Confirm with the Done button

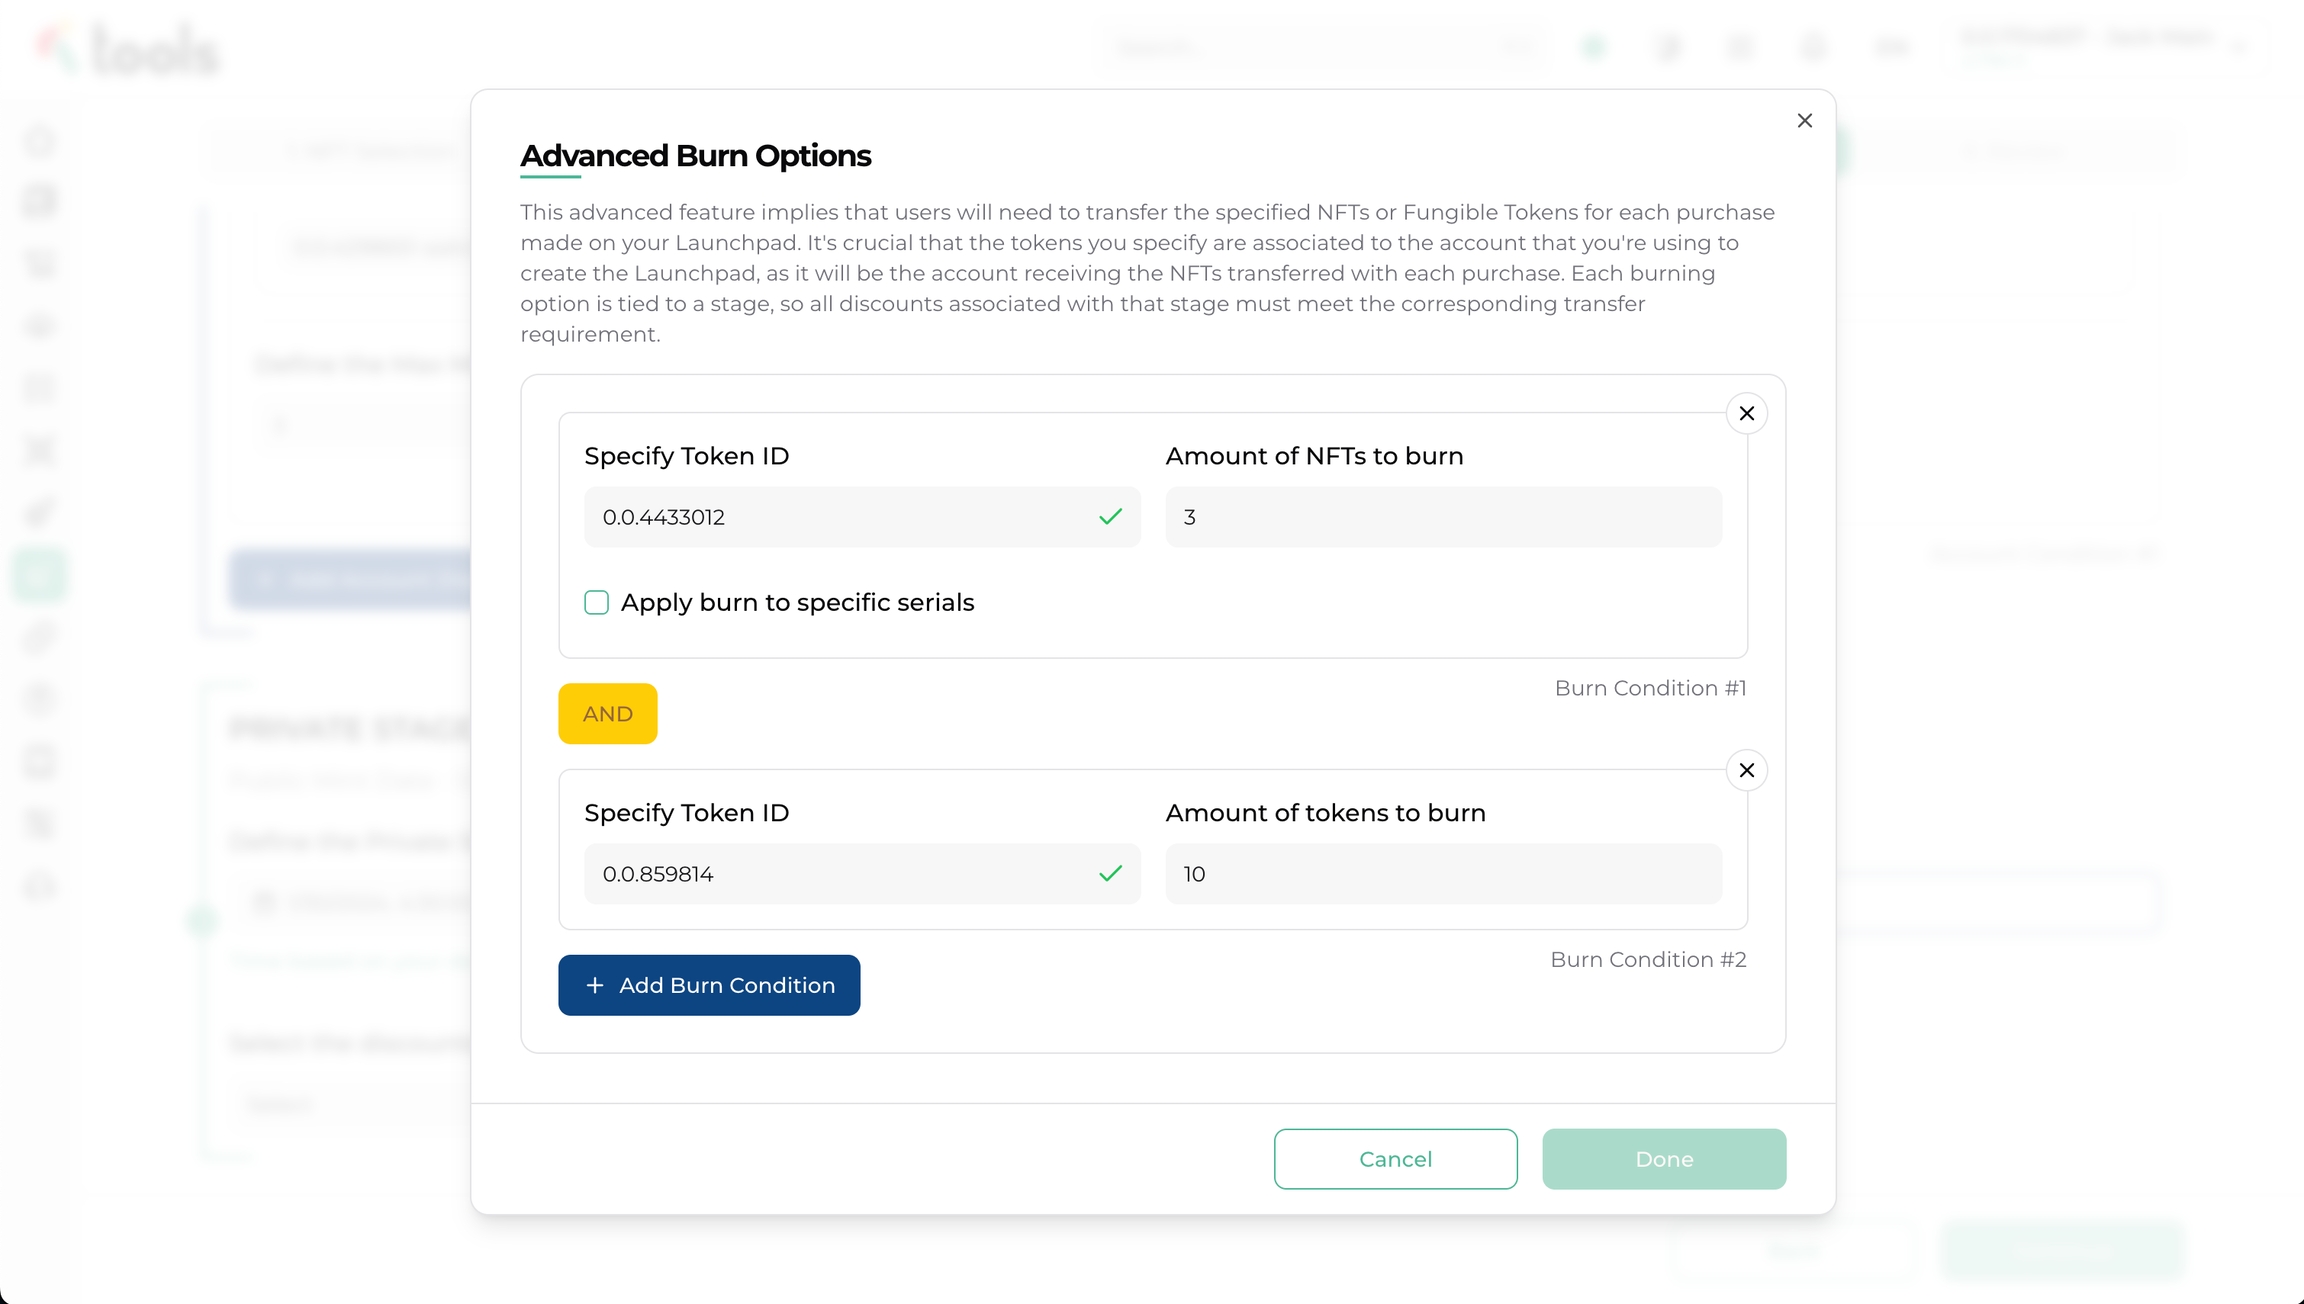coord(1663,1159)
